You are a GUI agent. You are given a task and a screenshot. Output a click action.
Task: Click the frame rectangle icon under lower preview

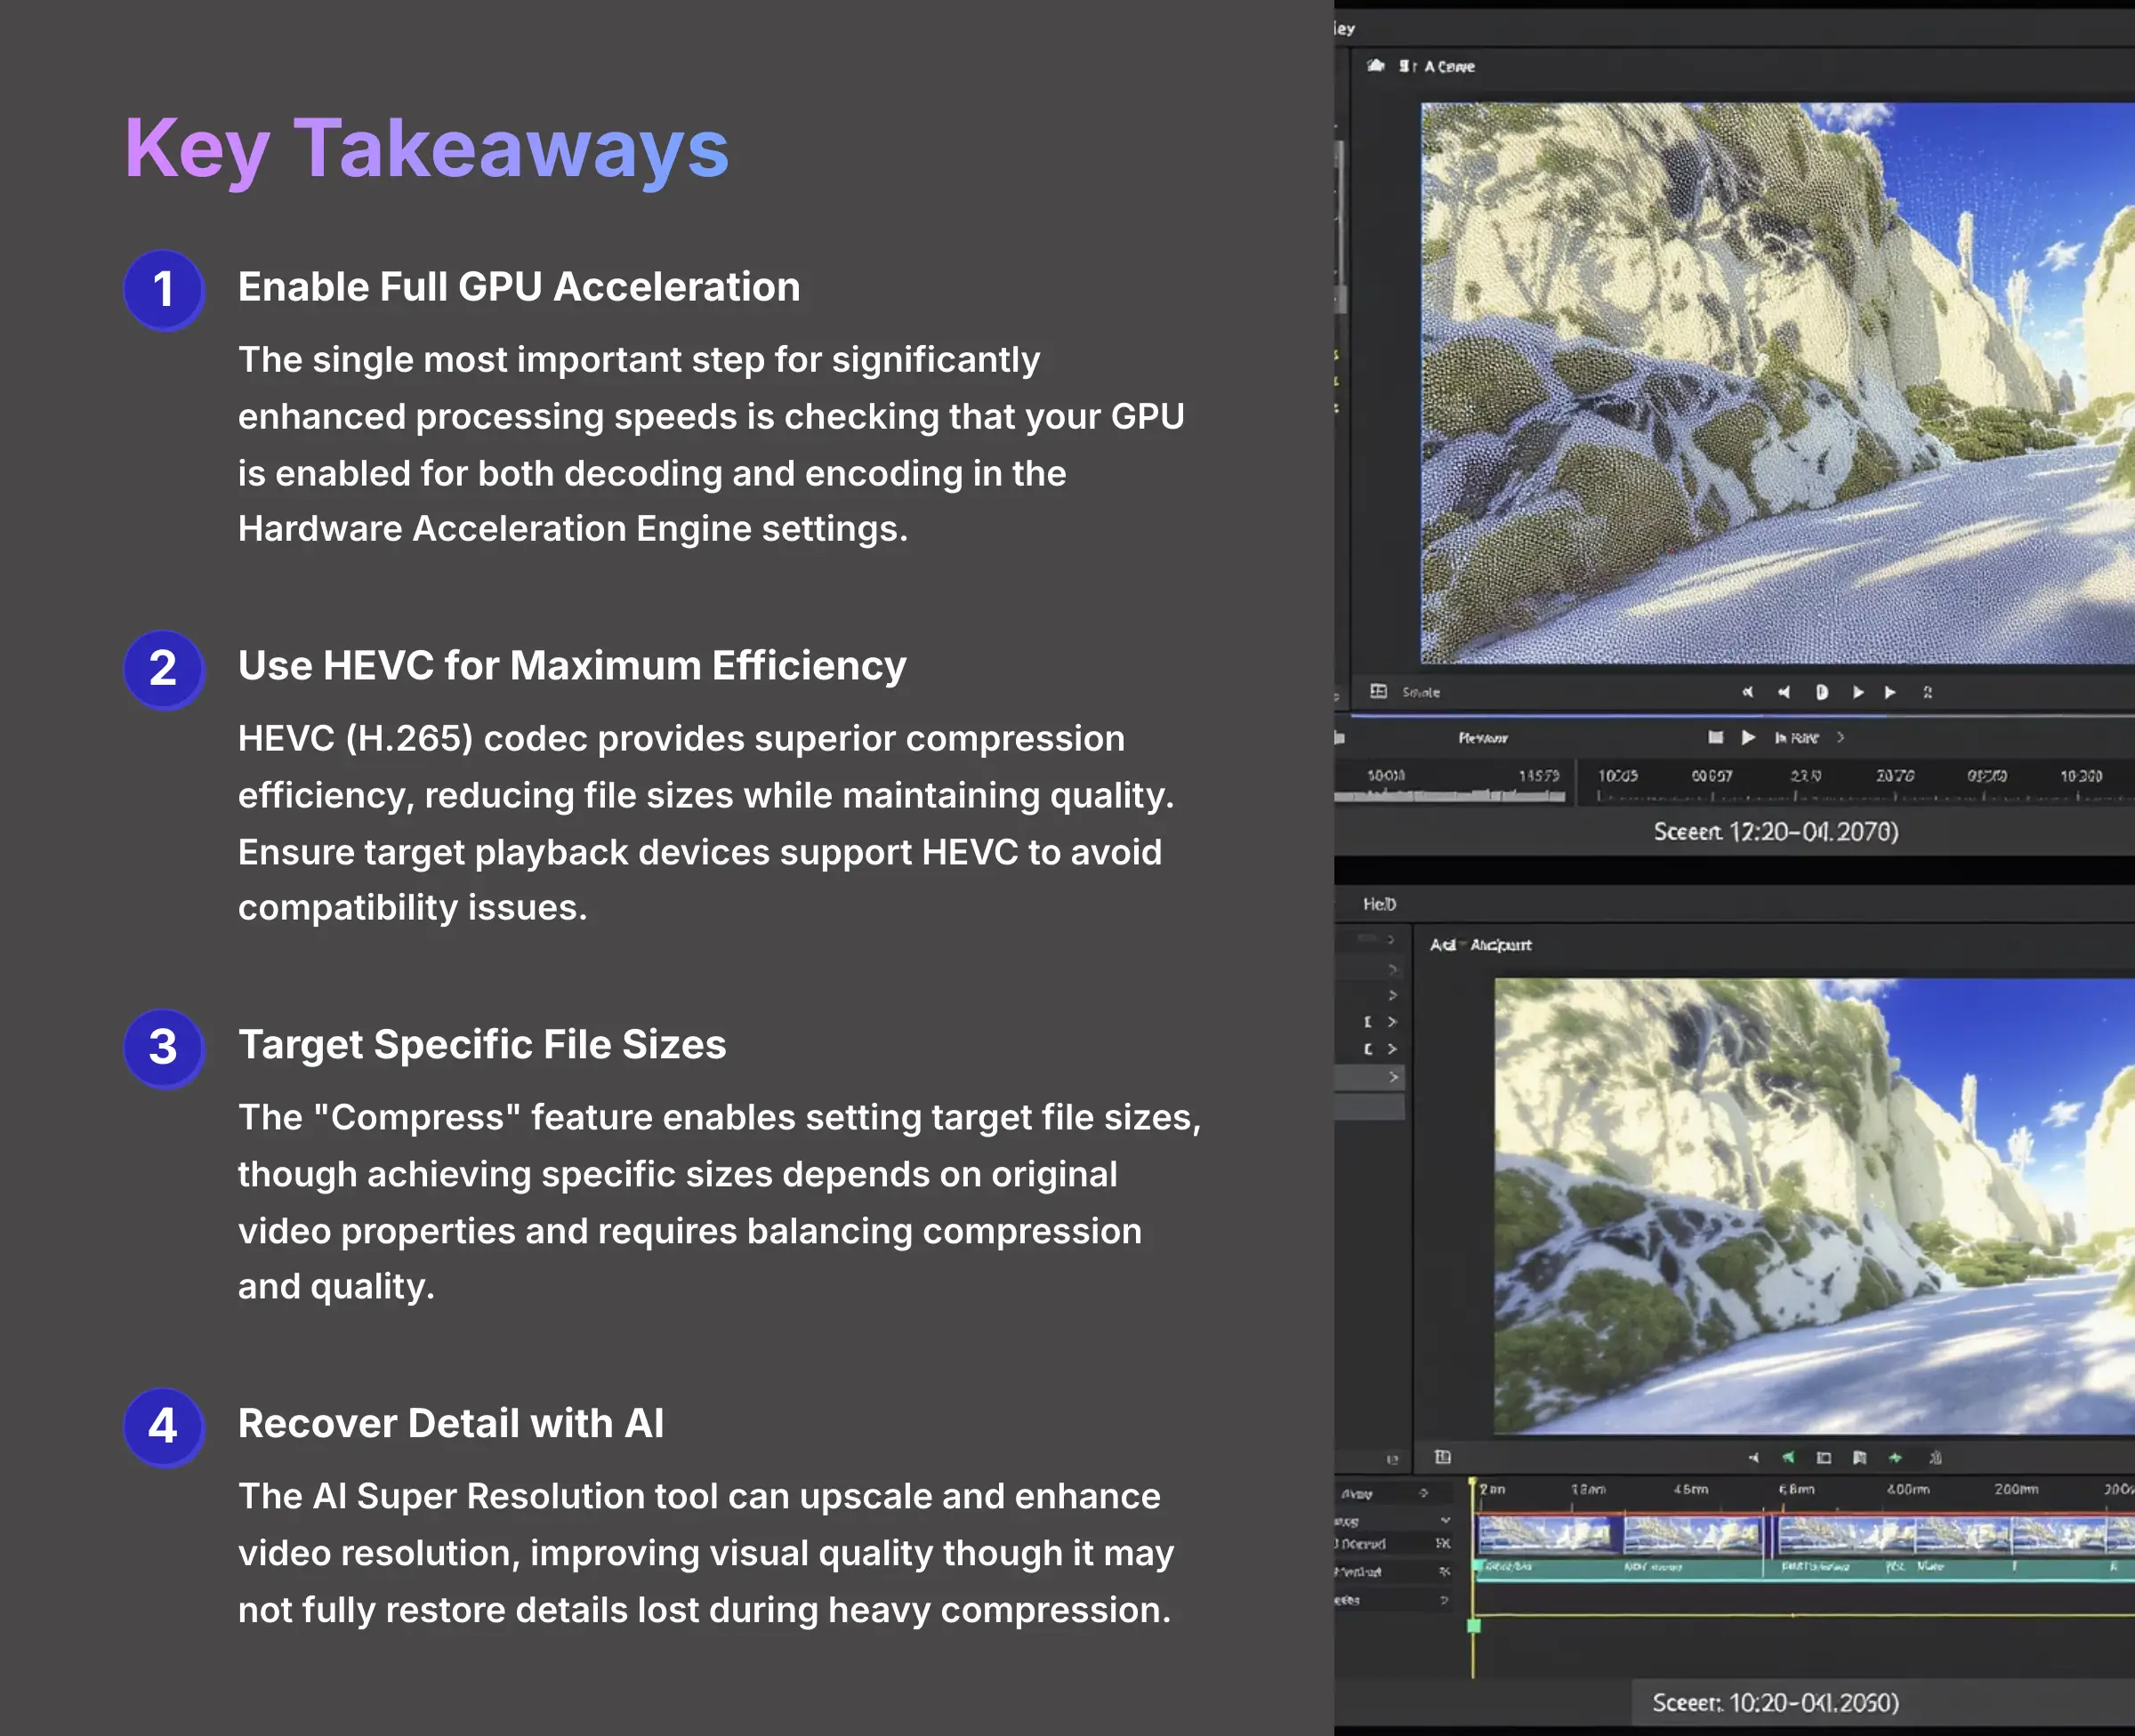(1824, 1458)
